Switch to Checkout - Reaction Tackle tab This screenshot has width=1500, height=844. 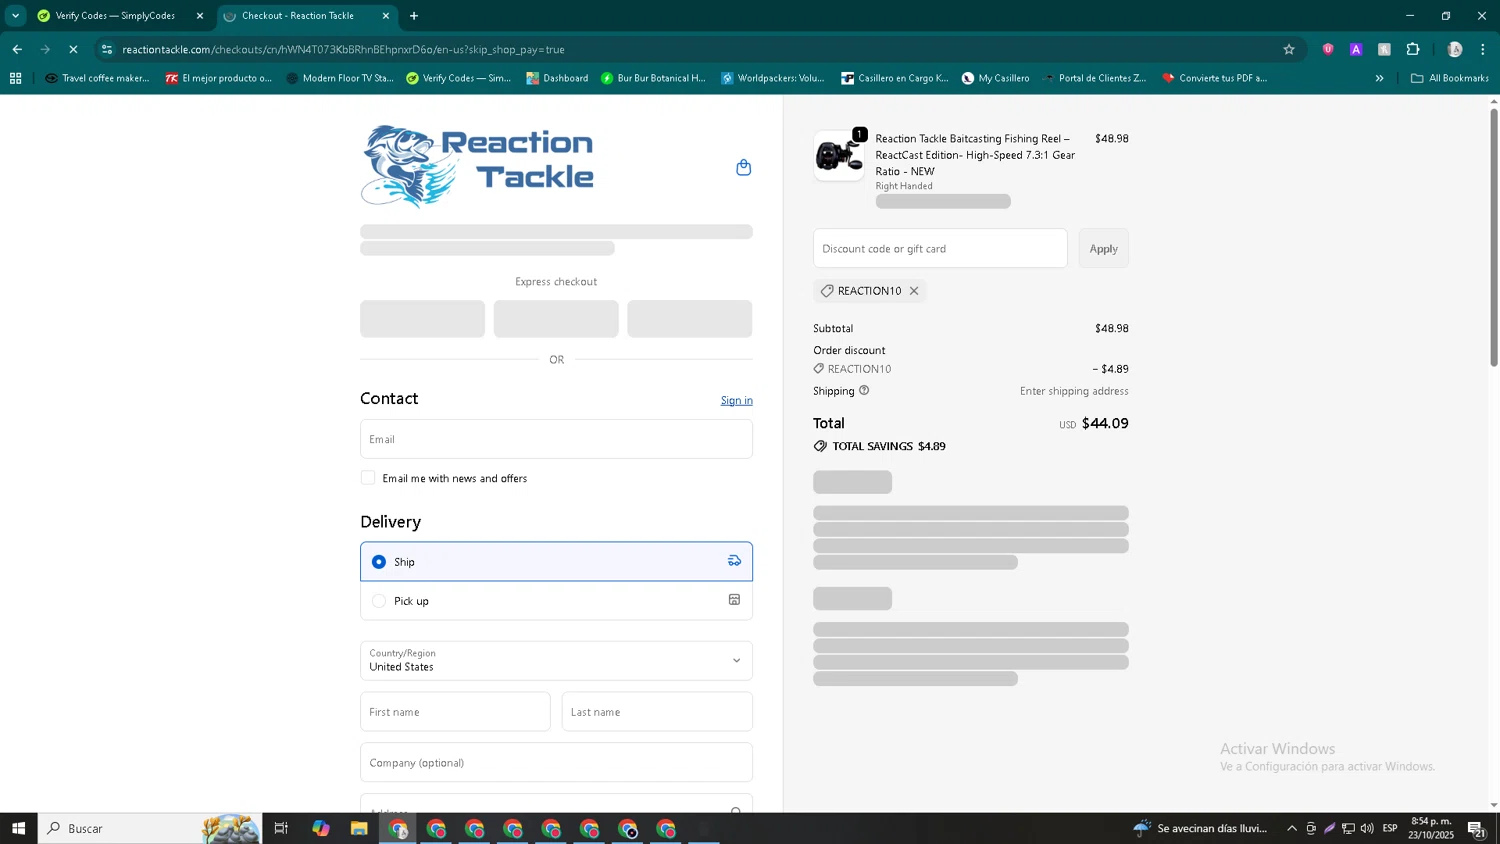pos(298,16)
